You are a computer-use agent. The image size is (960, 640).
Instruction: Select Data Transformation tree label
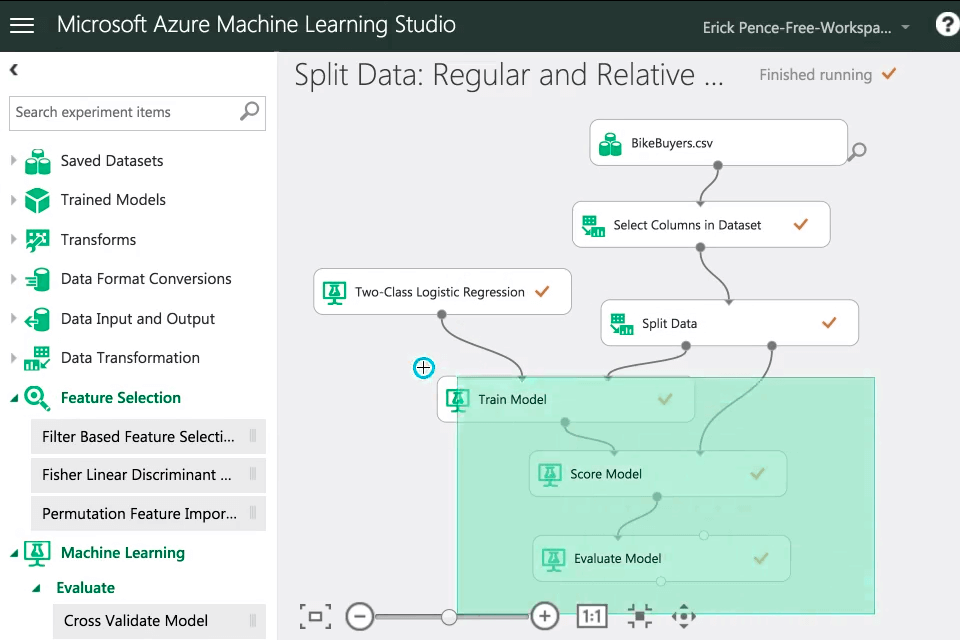tap(130, 358)
